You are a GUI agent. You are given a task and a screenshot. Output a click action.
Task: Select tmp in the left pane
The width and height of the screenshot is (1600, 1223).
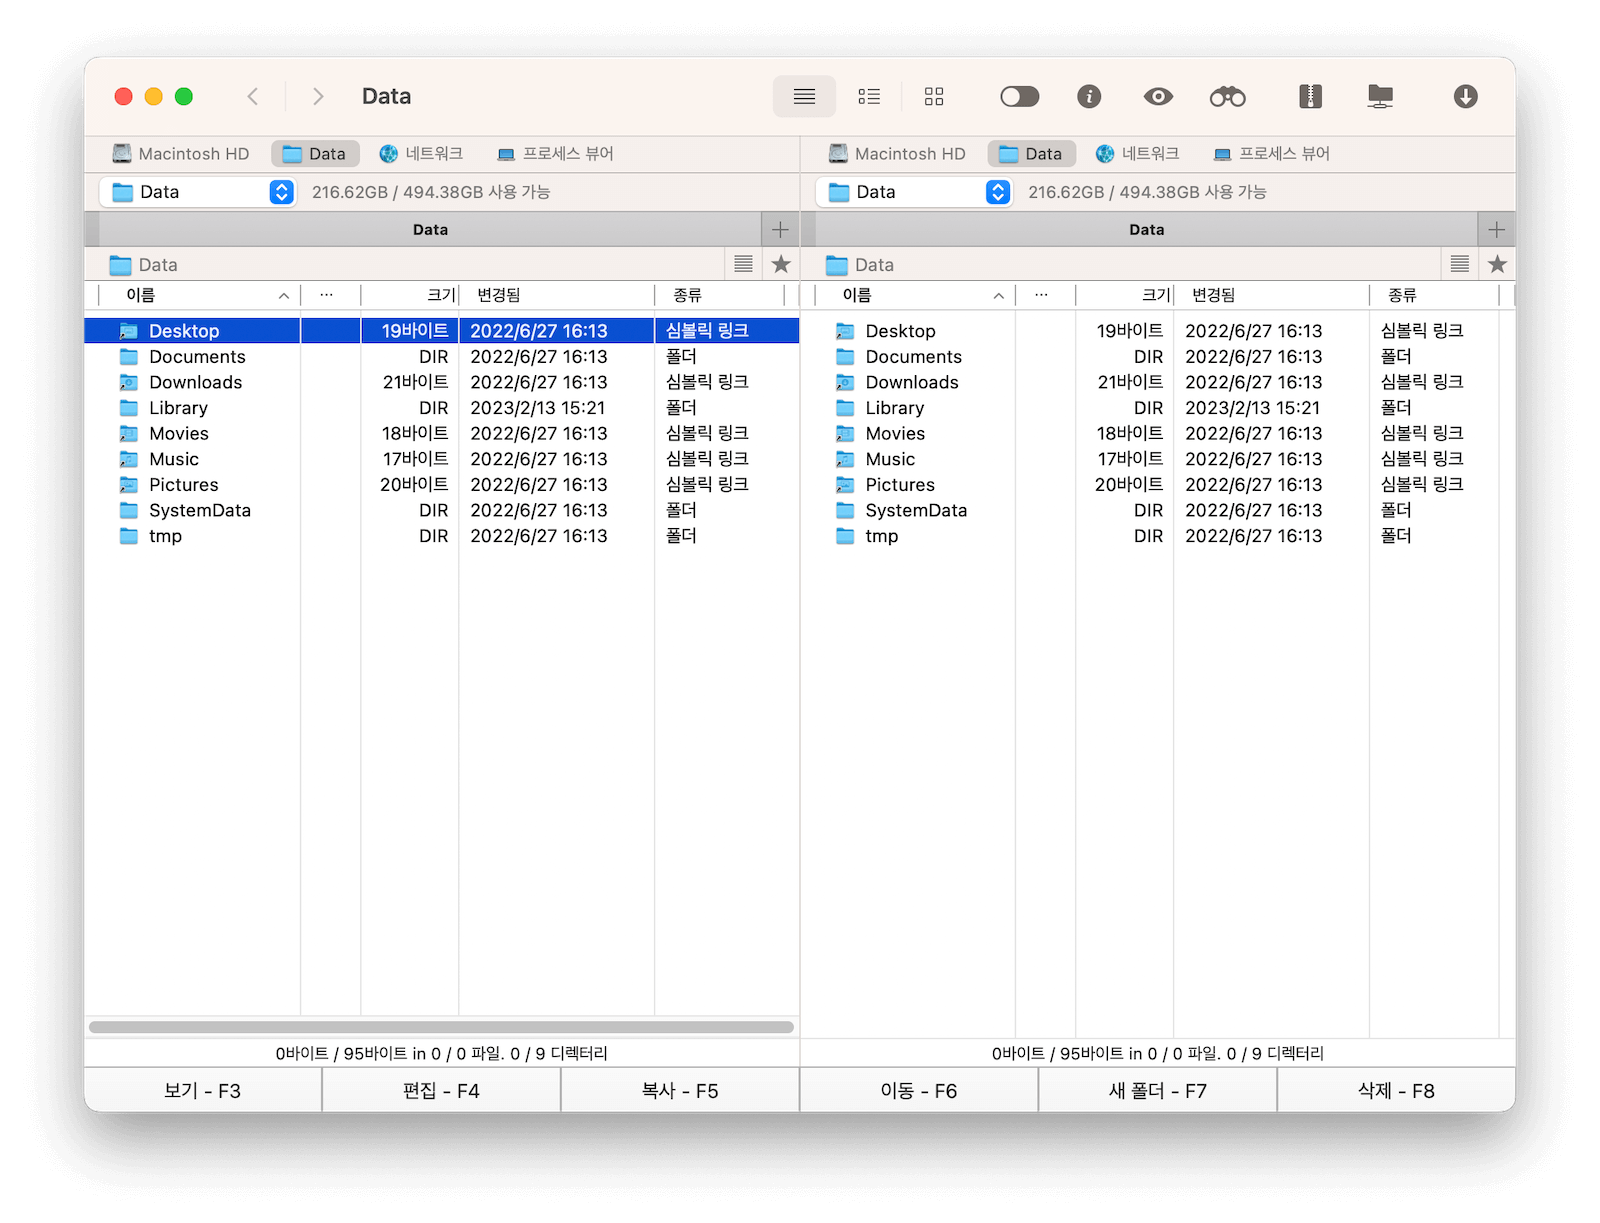click(442, 535)
